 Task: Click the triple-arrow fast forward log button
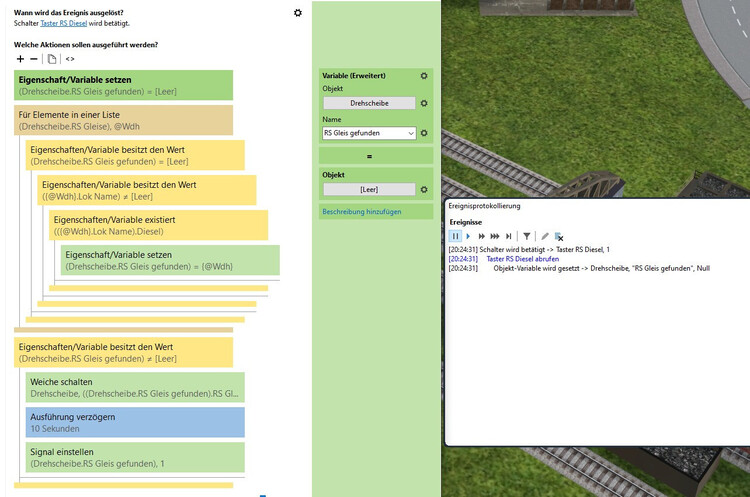495,236
